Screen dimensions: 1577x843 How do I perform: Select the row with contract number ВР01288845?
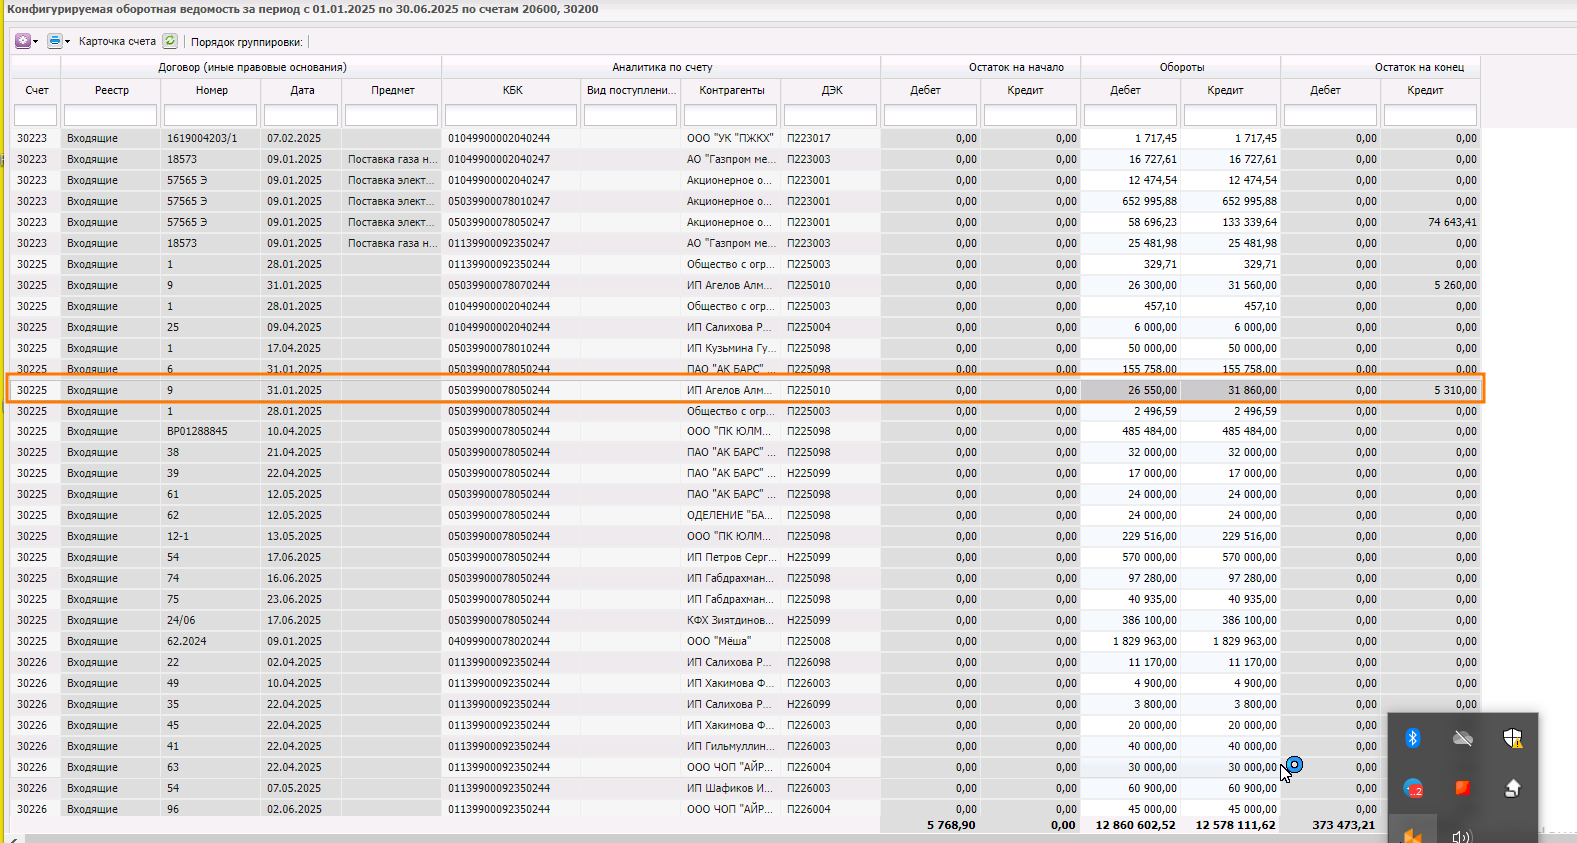point(746,431)
